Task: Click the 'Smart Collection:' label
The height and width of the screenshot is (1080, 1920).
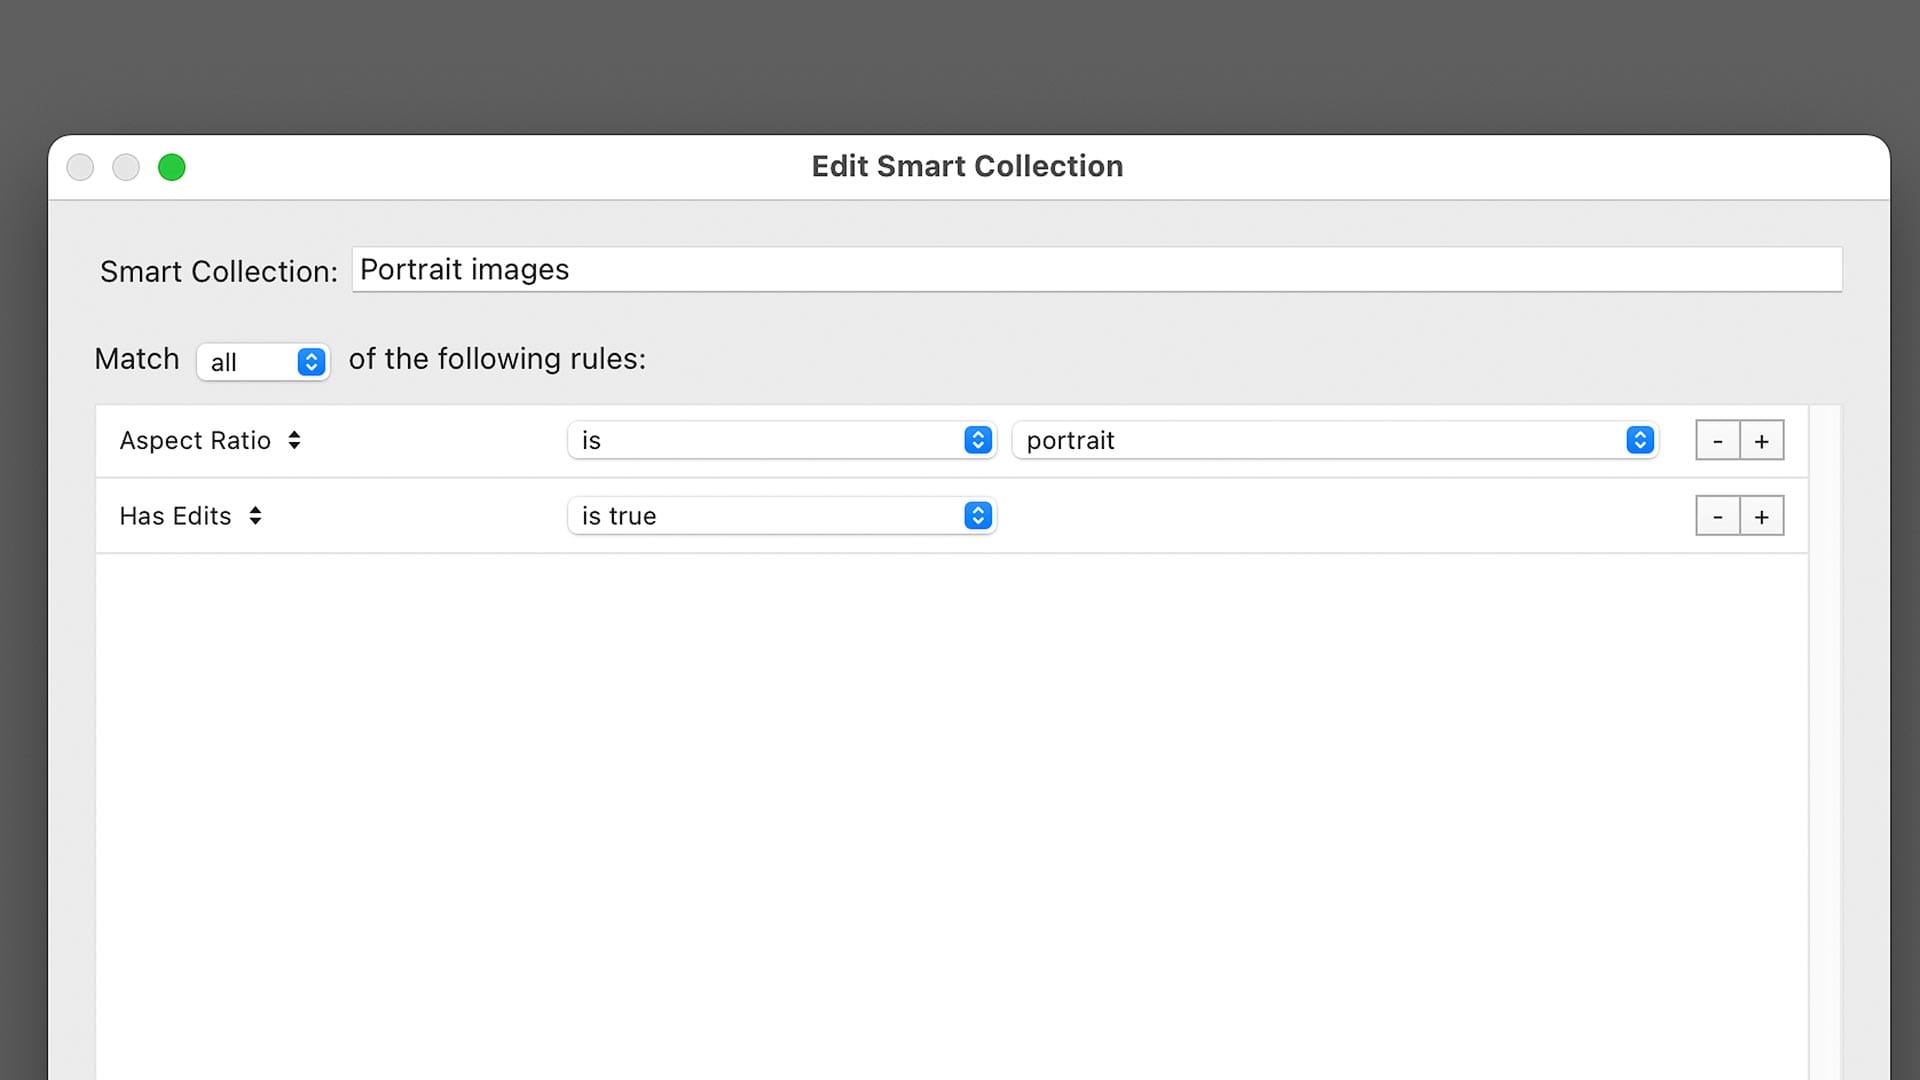Action: (x=218, y=272)
